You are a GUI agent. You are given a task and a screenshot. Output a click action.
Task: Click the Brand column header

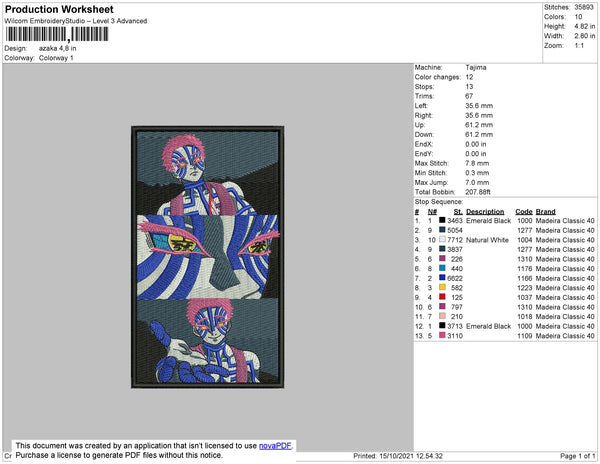(x=546, y=212)
